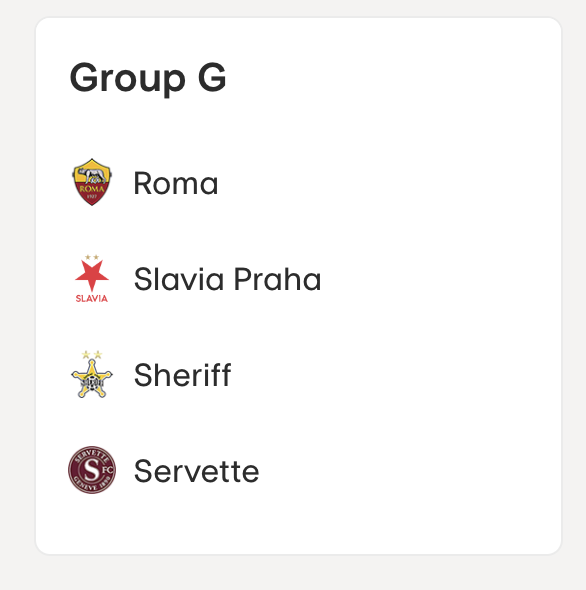586x590 pixels.
Task: Click the FC letters on Servette badge
Action: pos(107,470)
